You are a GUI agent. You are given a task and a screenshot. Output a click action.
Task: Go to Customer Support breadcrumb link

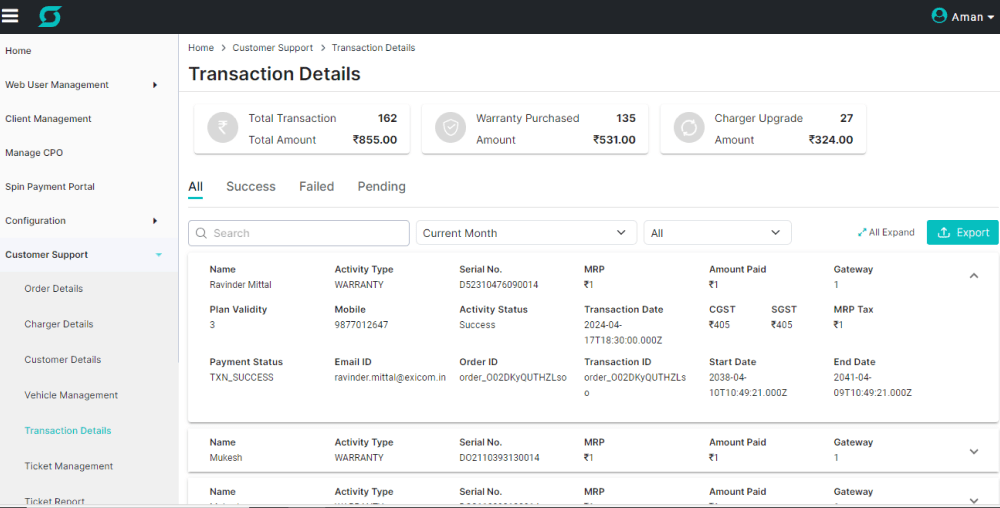click(272, 48)
